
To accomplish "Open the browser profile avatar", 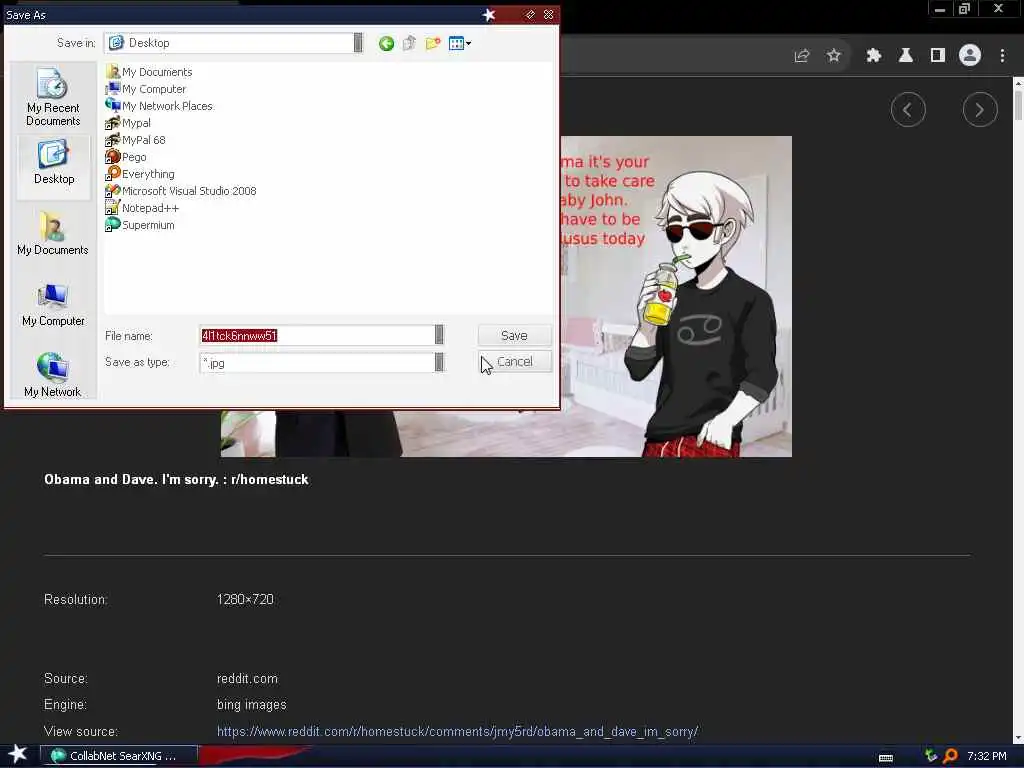I will point(970,56).
